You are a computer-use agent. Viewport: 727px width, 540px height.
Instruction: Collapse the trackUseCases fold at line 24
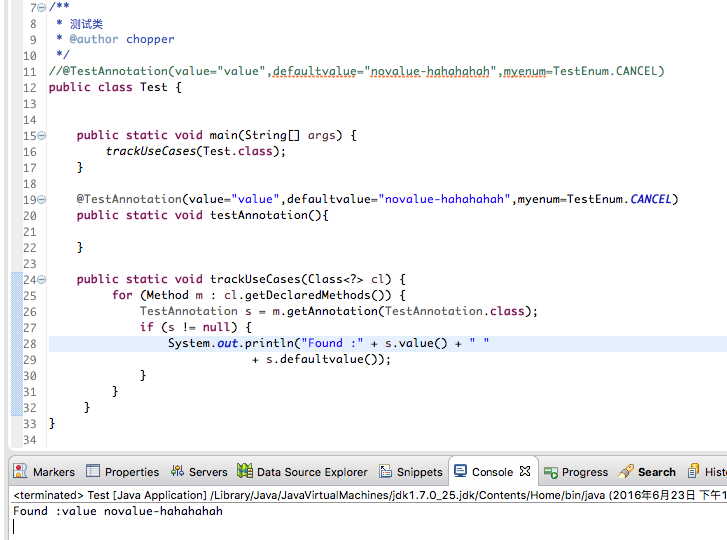[x=42, y=280]
